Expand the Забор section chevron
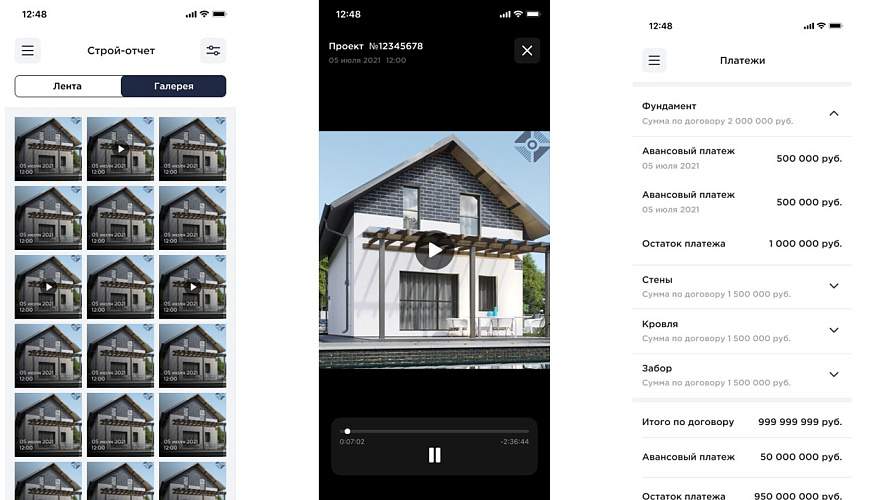The width and height of the screenshot is (889, 500). coord(833,374)
